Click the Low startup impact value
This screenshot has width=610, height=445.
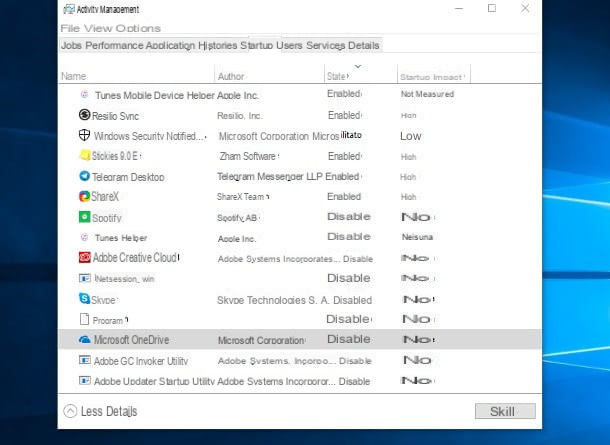(x=411, y=136)
